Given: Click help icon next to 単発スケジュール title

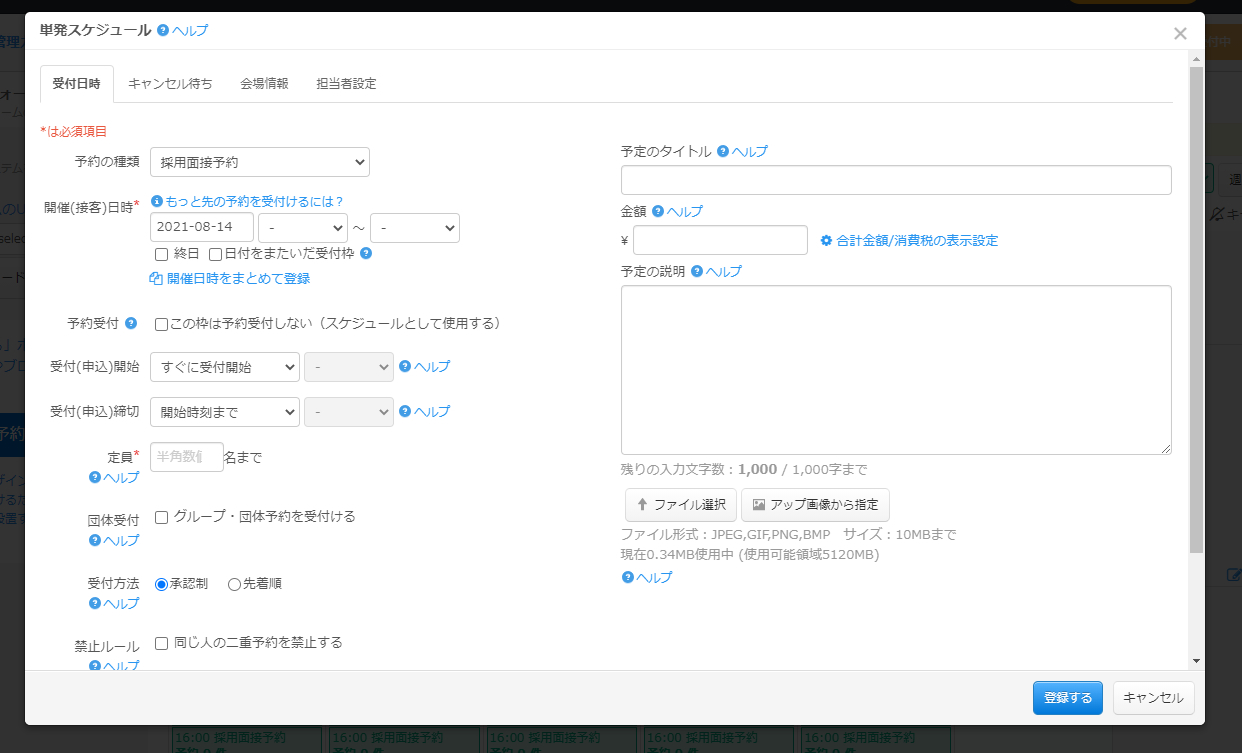Looking at the screenshot, I should (x=163, y=31).
